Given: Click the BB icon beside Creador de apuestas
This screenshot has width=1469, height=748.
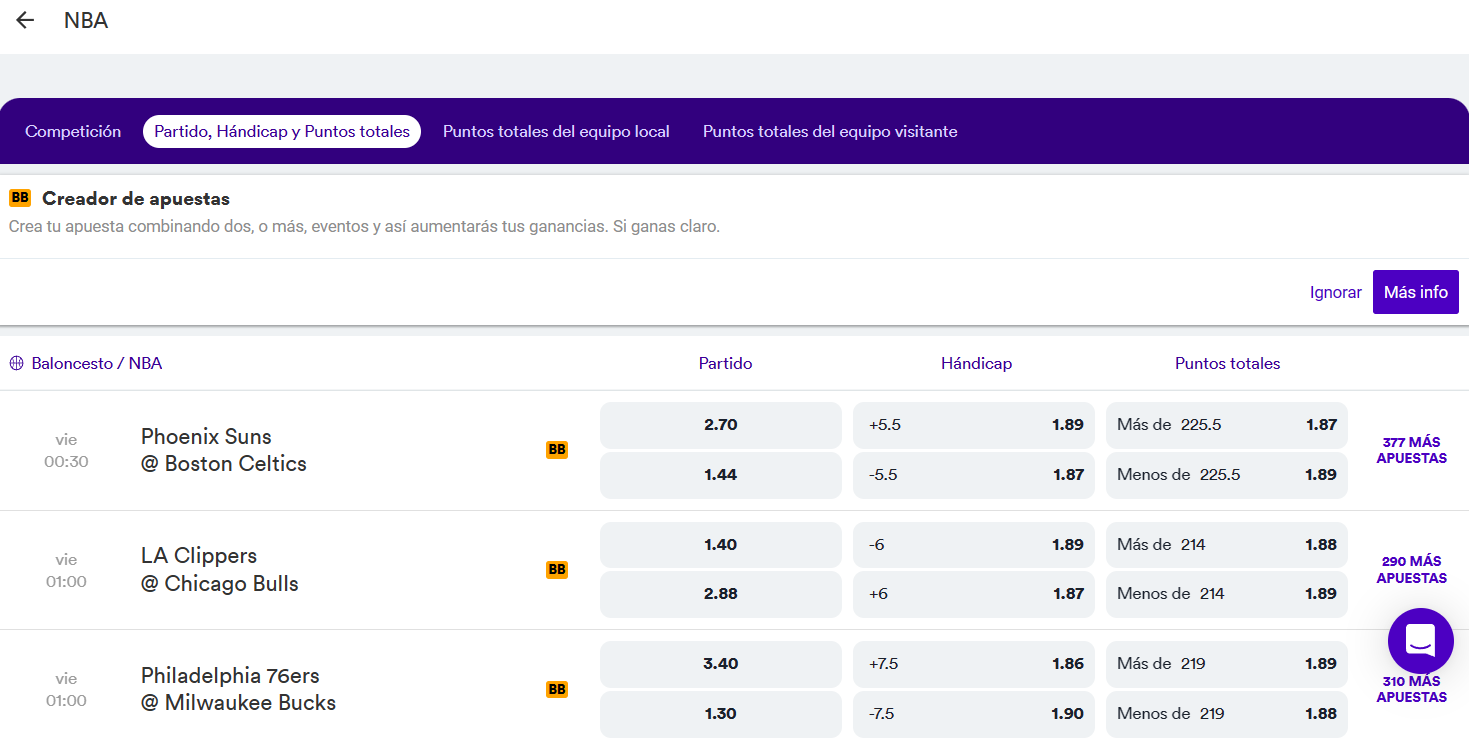Looking at the screenshot, I should (20, 198).
